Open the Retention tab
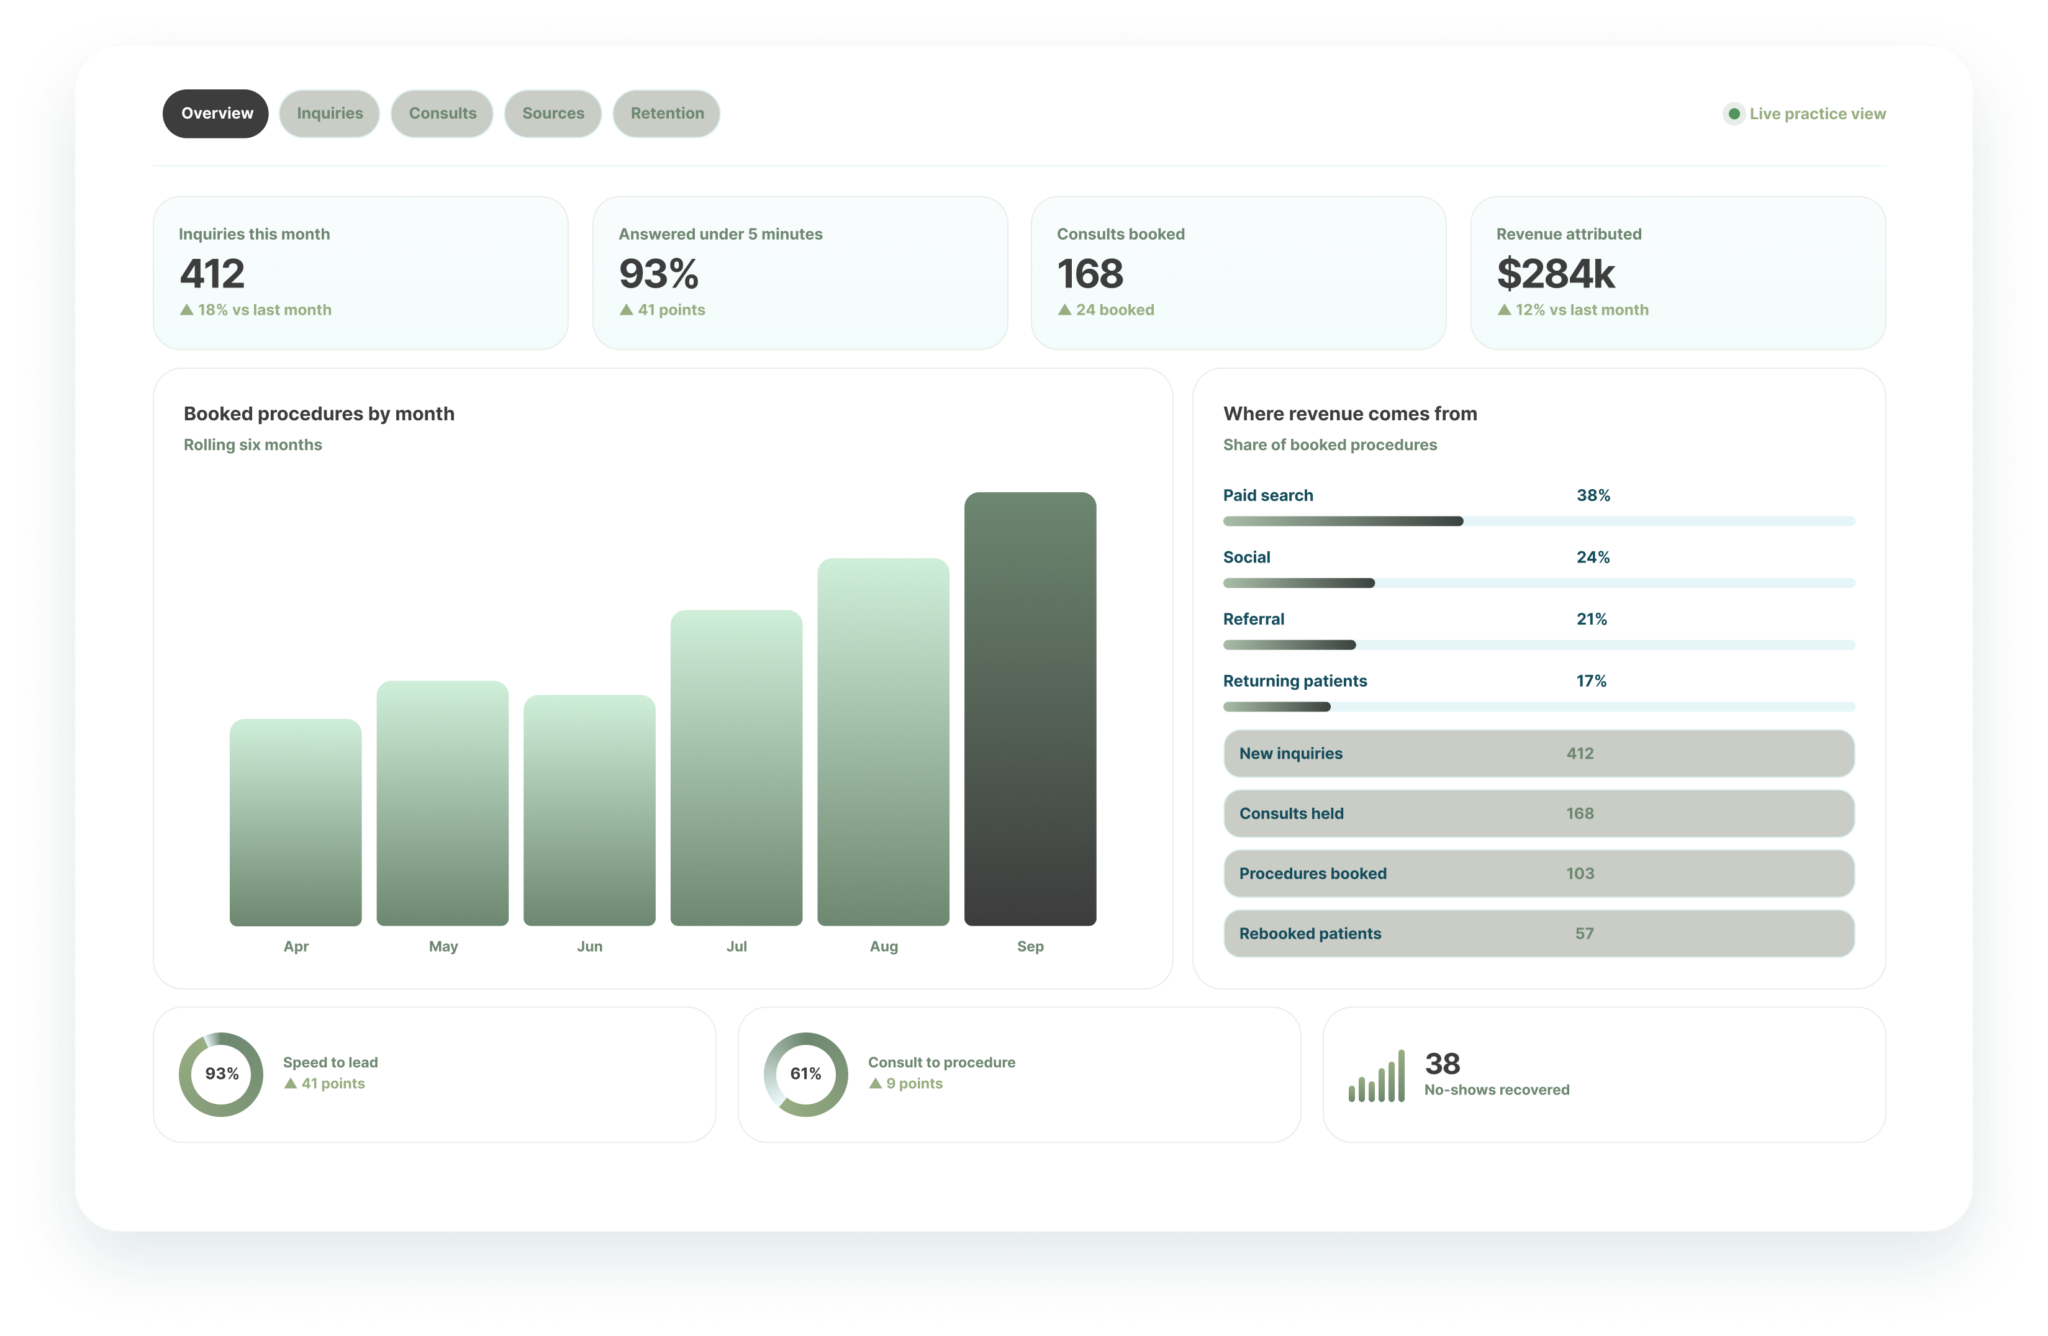The image size is (2048, 1336). (x=666, y=113)
